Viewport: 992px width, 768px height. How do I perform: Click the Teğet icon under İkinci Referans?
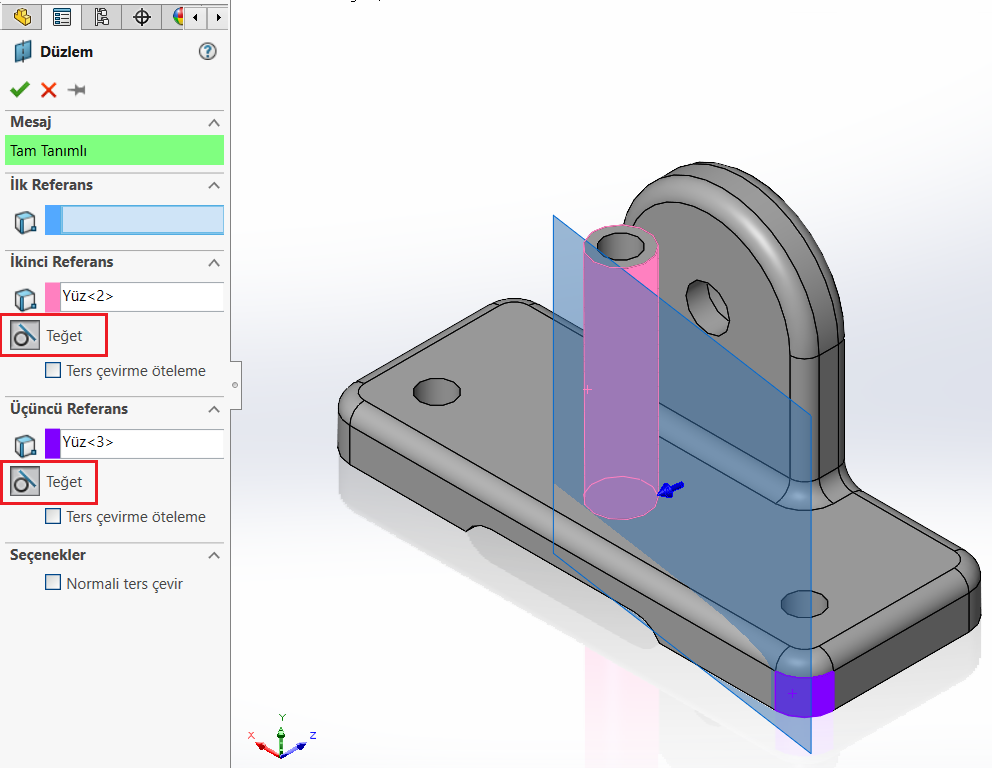(25, 336)
